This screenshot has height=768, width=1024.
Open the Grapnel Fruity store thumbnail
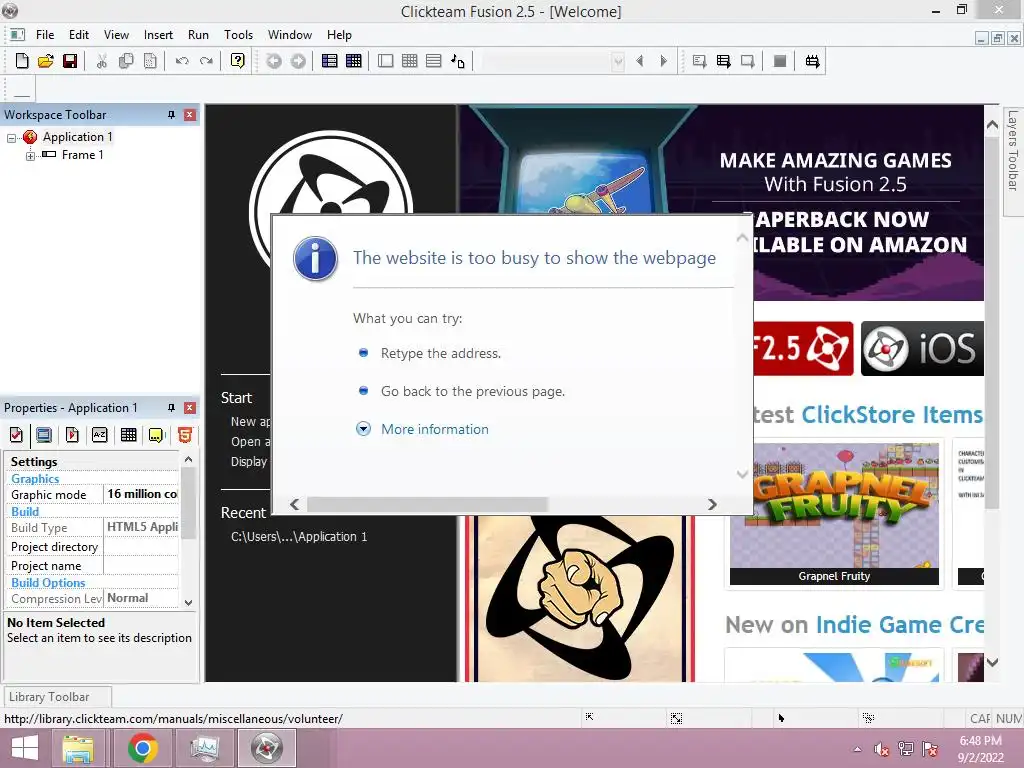click(x=834, y=513)
